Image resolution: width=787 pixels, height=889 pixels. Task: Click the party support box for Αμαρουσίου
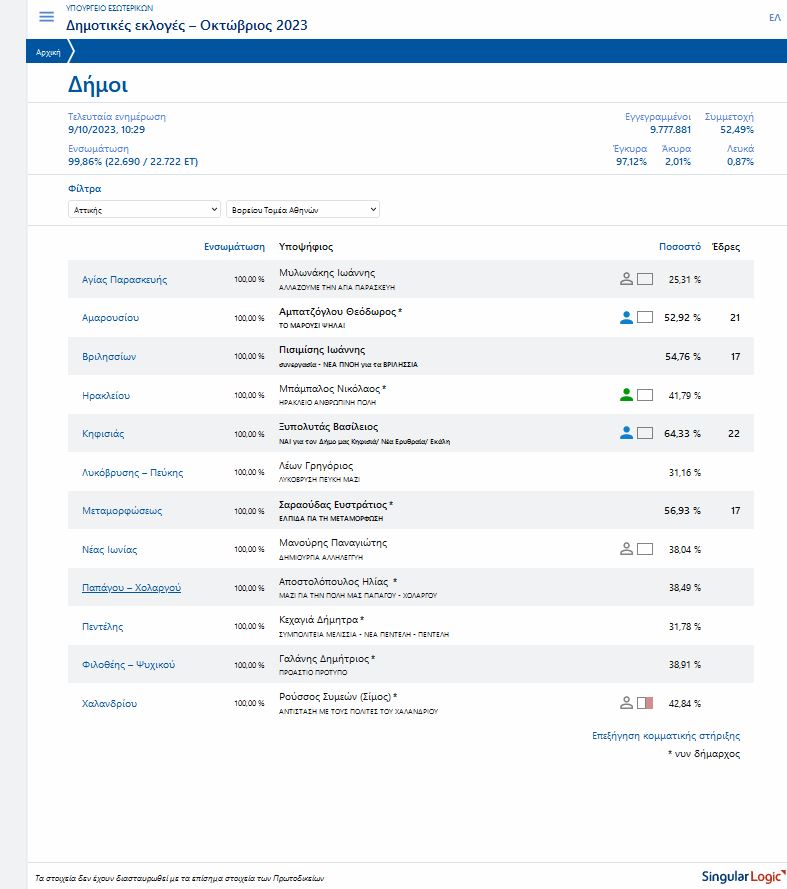[645, 317]
